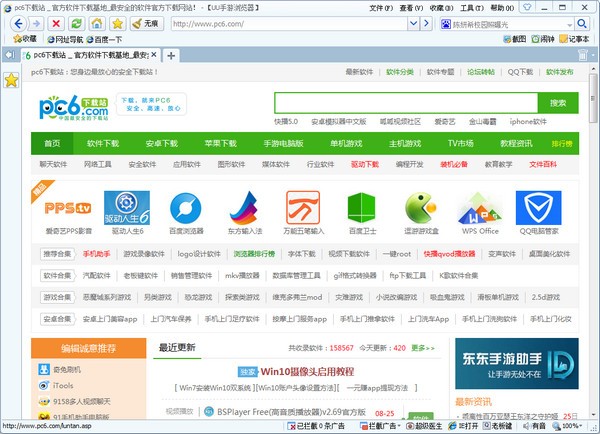Open the 帮助(H) menu
Viewport: 600px width, 434px height.
pos(502,8)
